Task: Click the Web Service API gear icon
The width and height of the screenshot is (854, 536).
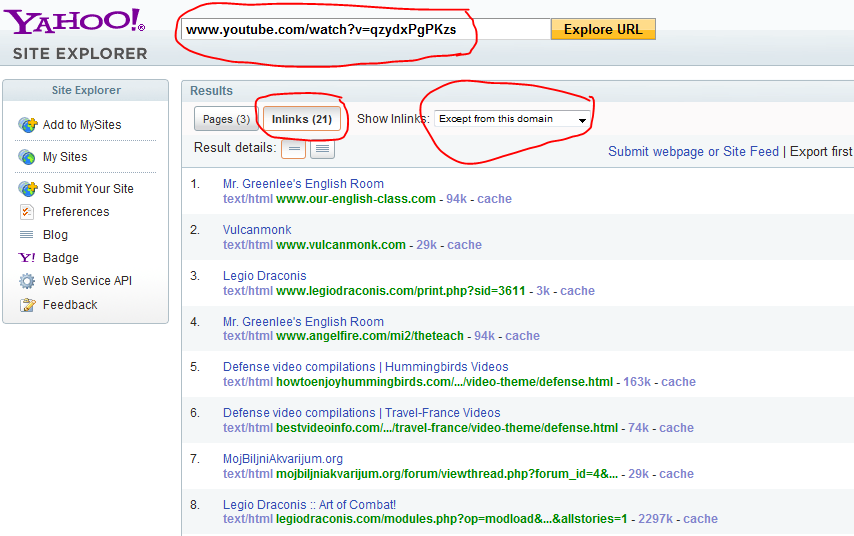Action: pyautogui.click(x=27, y=281)
